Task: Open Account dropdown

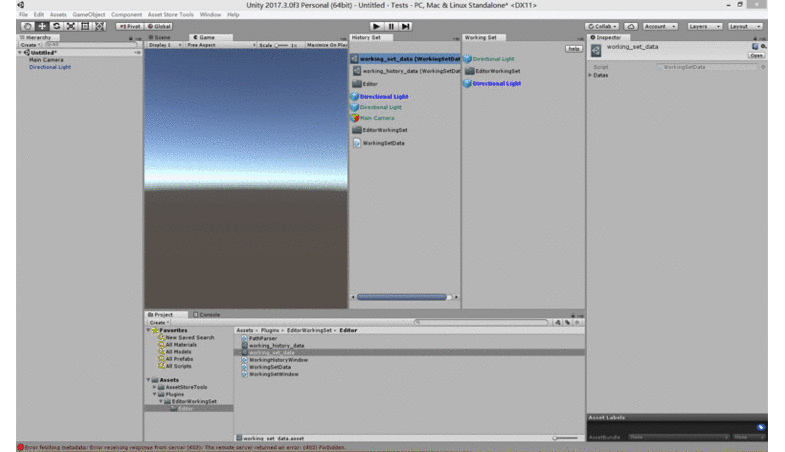Action: 660,26
